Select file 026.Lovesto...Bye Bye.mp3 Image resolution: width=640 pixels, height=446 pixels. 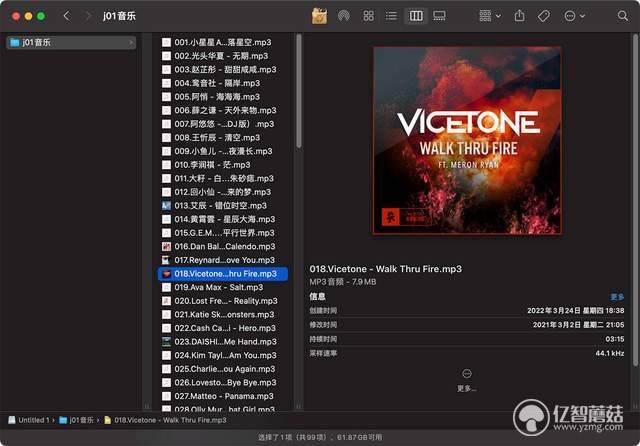[x=223, y=383]
